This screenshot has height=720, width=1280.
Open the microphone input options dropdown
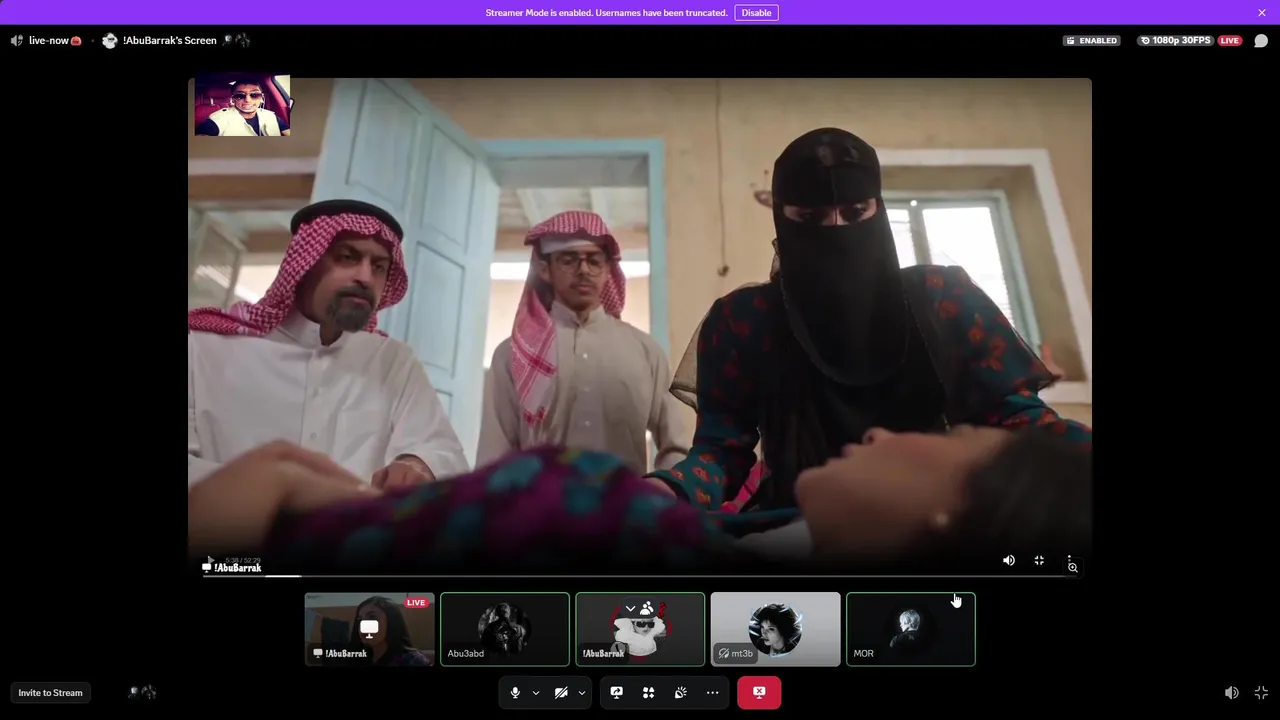(x=536, y=693)
